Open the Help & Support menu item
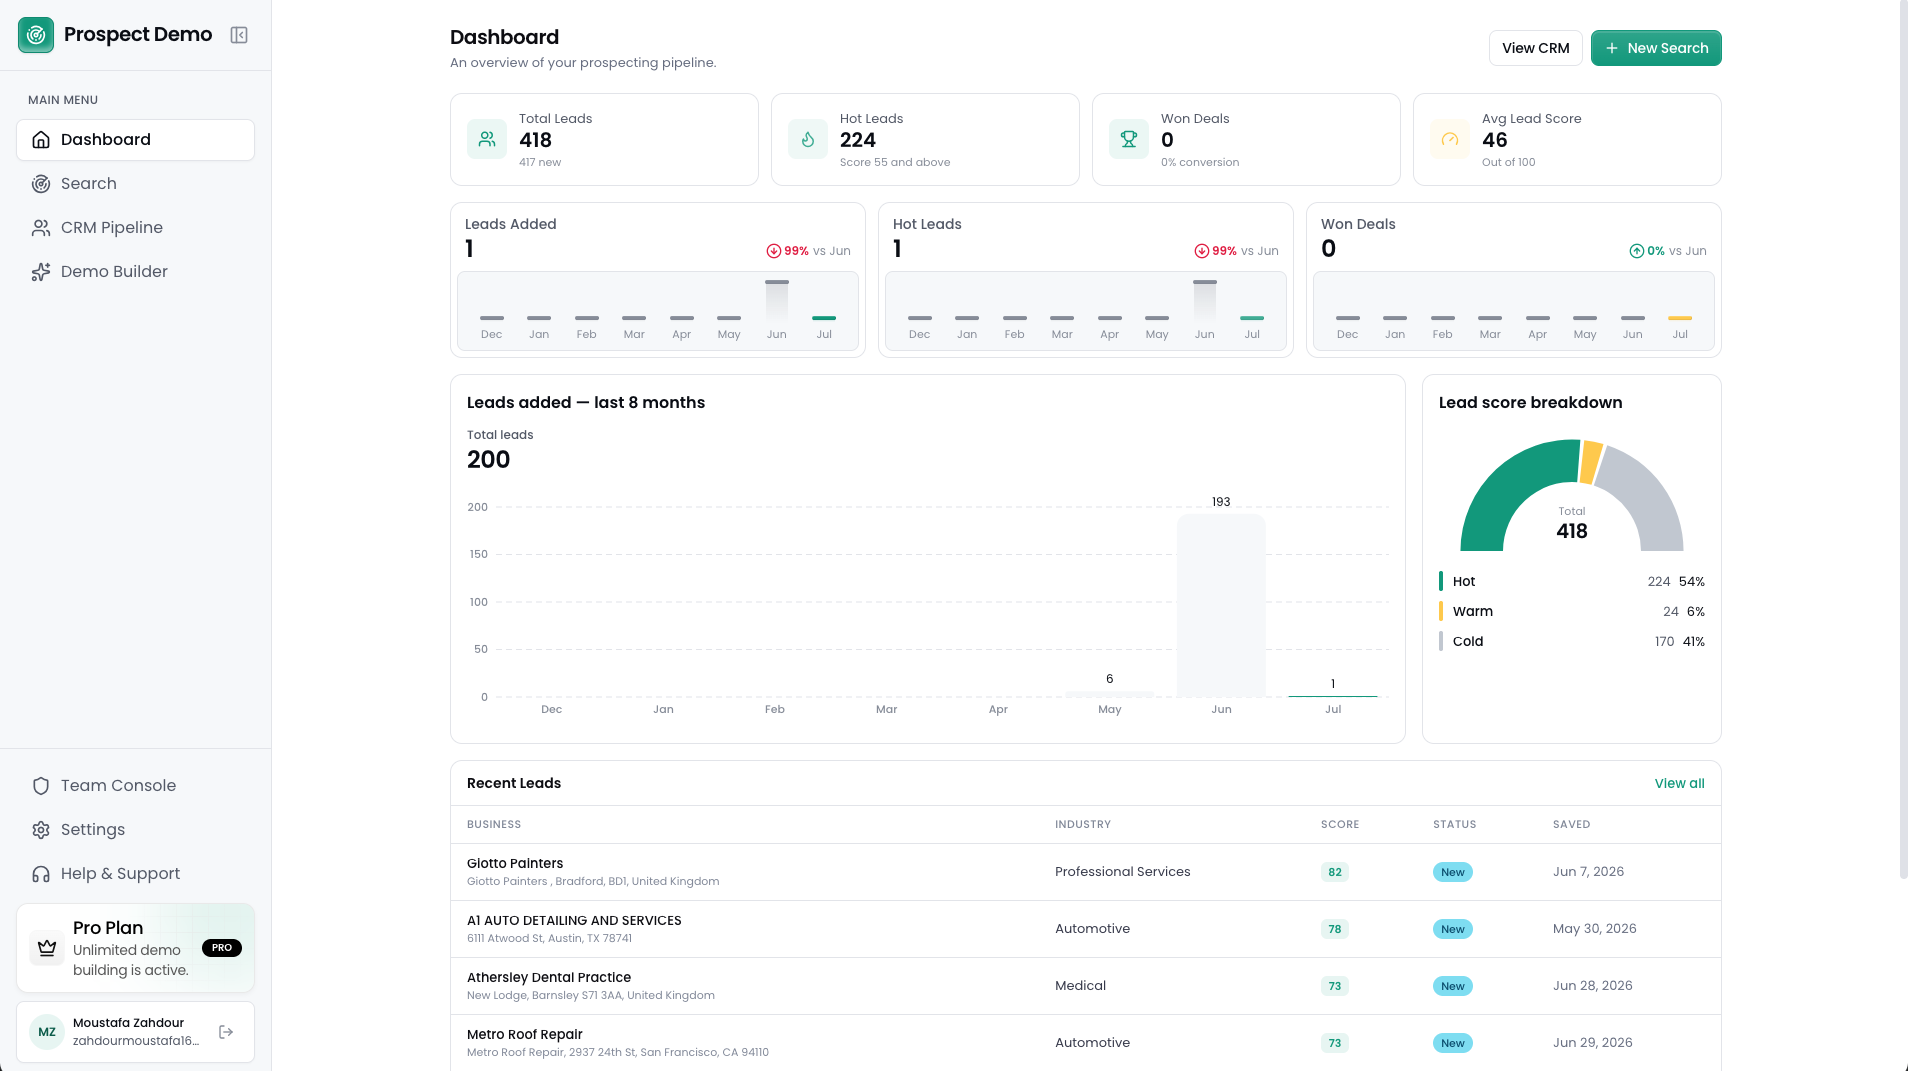Image resolution: width=1908 pixels, height=1071 pixels. point(135,874)
